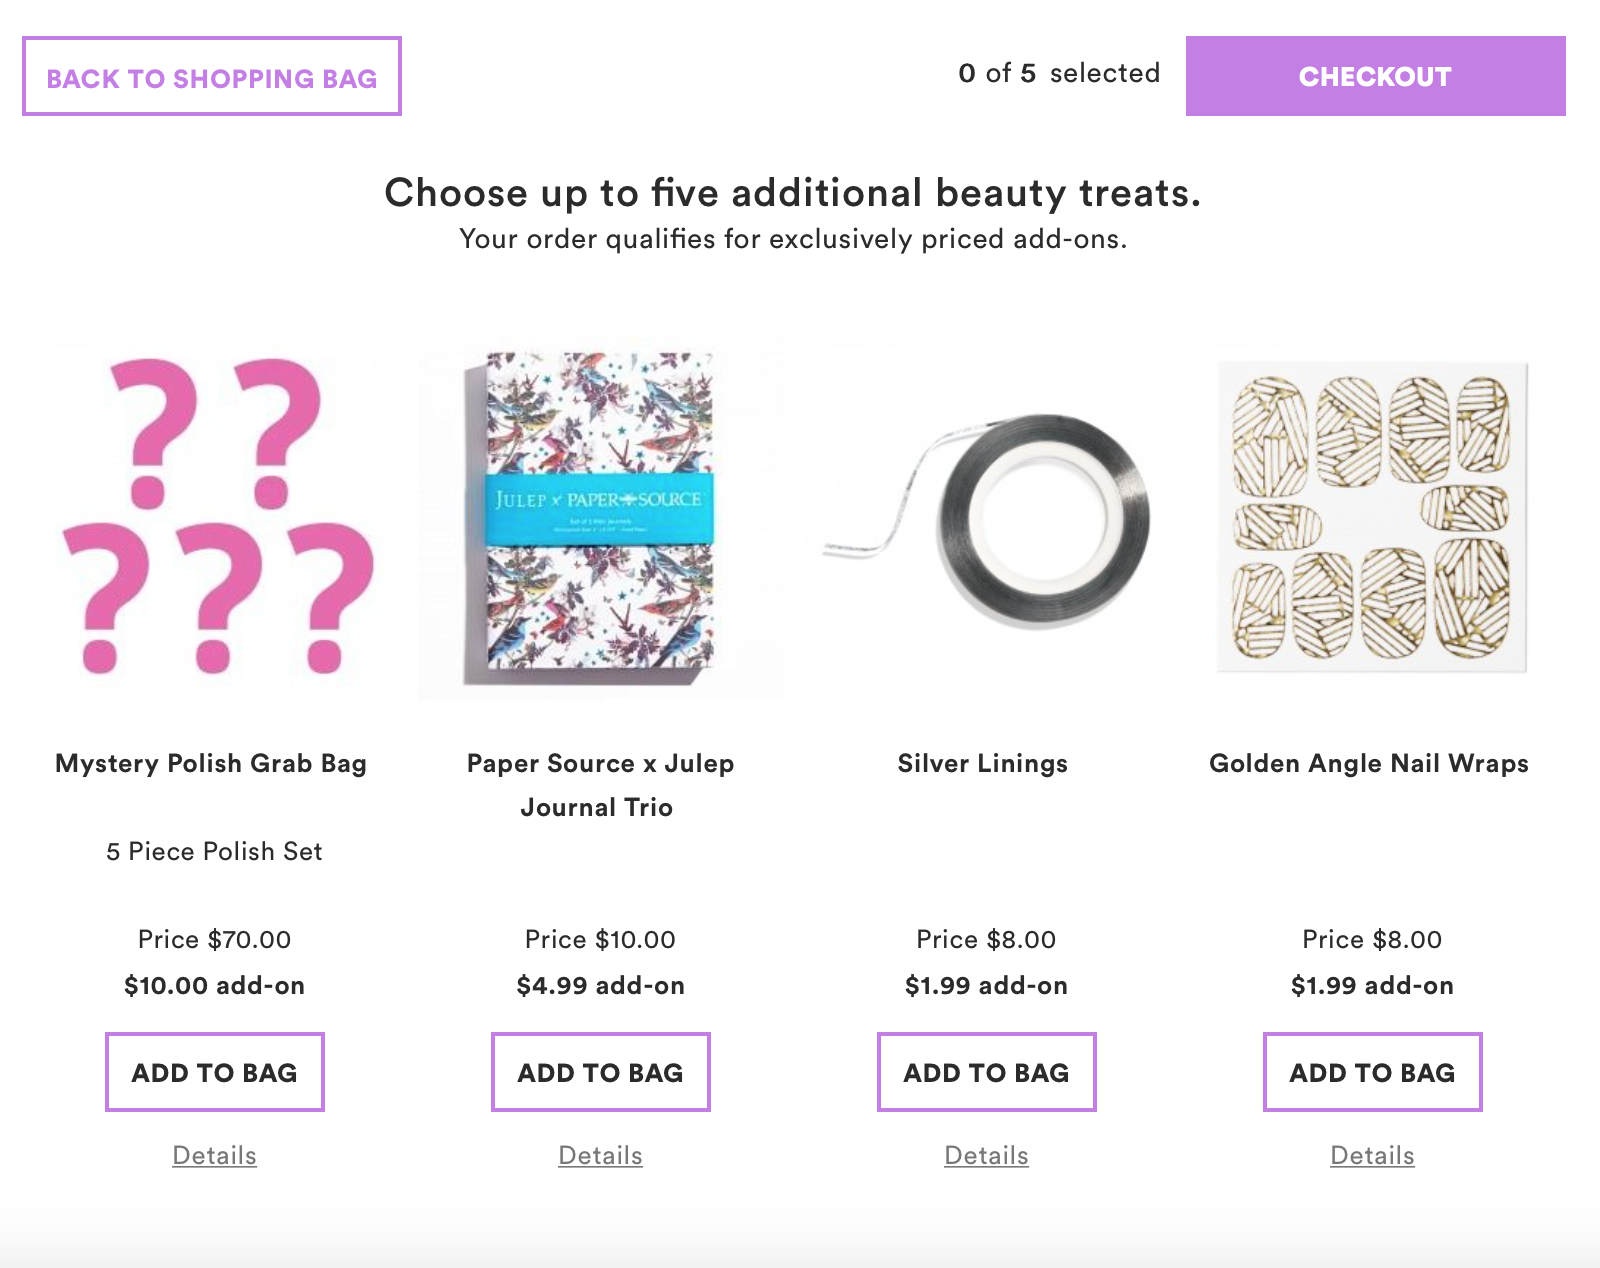Add Paper Source Journal Trio to bag
This screenshot has width=1600, height=1268.
[x=601, y=1072]
